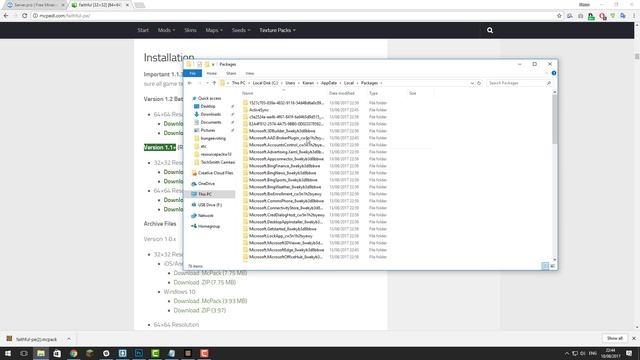The width and height of the screenshot is (640, 360).
Task: Open Chrome from the taskbar
Action: tap(73, 353)
